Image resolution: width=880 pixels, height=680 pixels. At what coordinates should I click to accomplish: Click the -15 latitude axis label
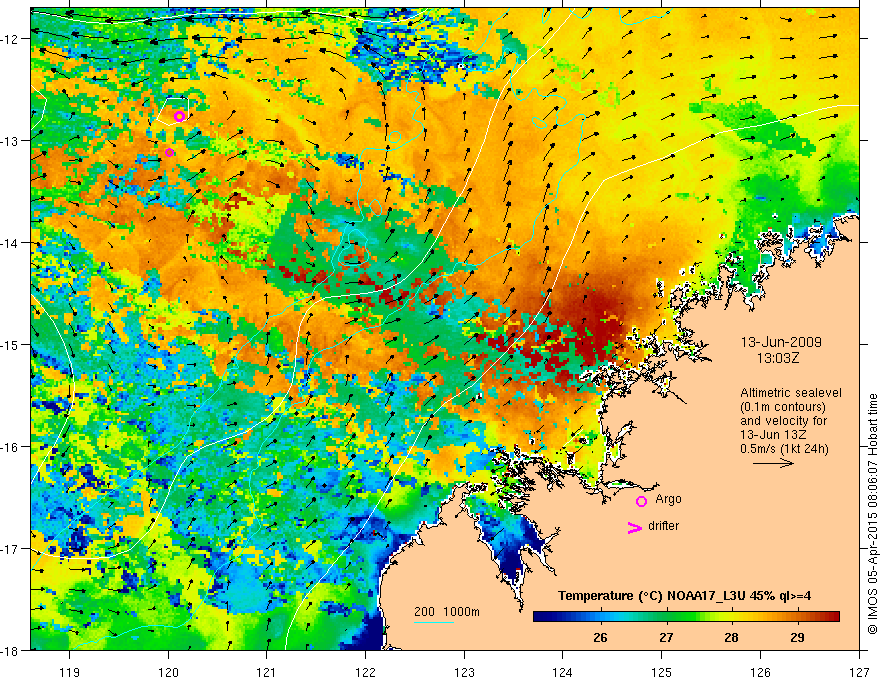tap(11, 344)
